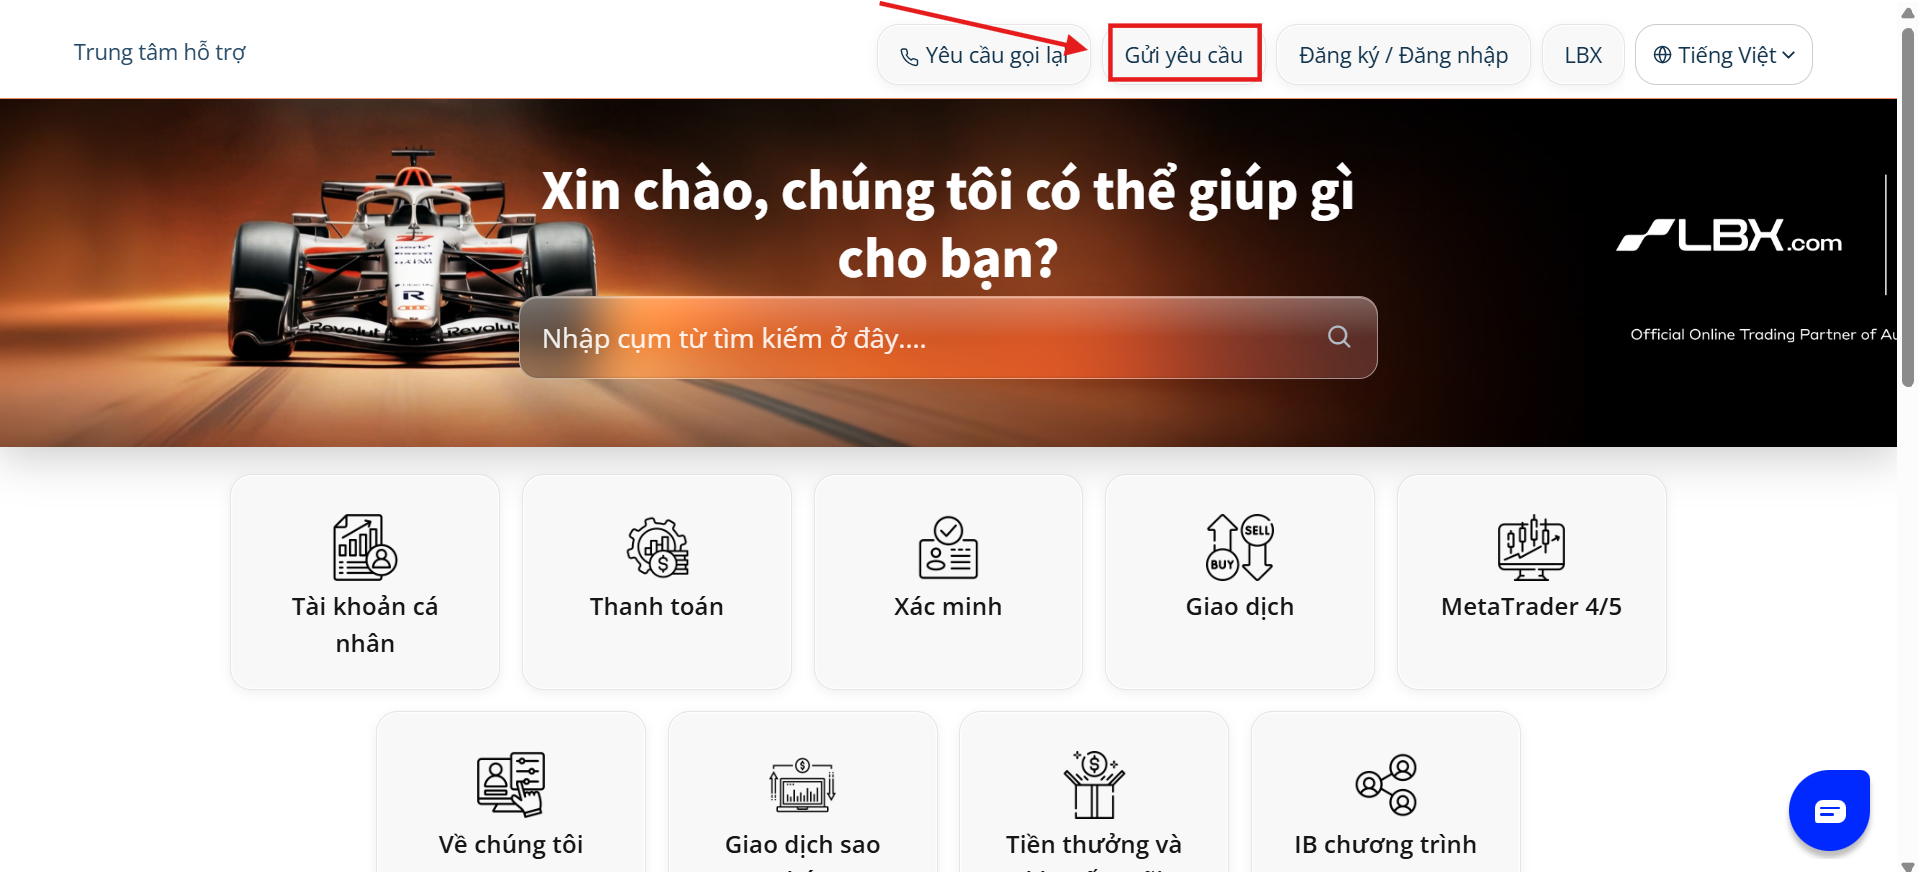Open Tài khoản cá nhân category icon

coord(365,547)
